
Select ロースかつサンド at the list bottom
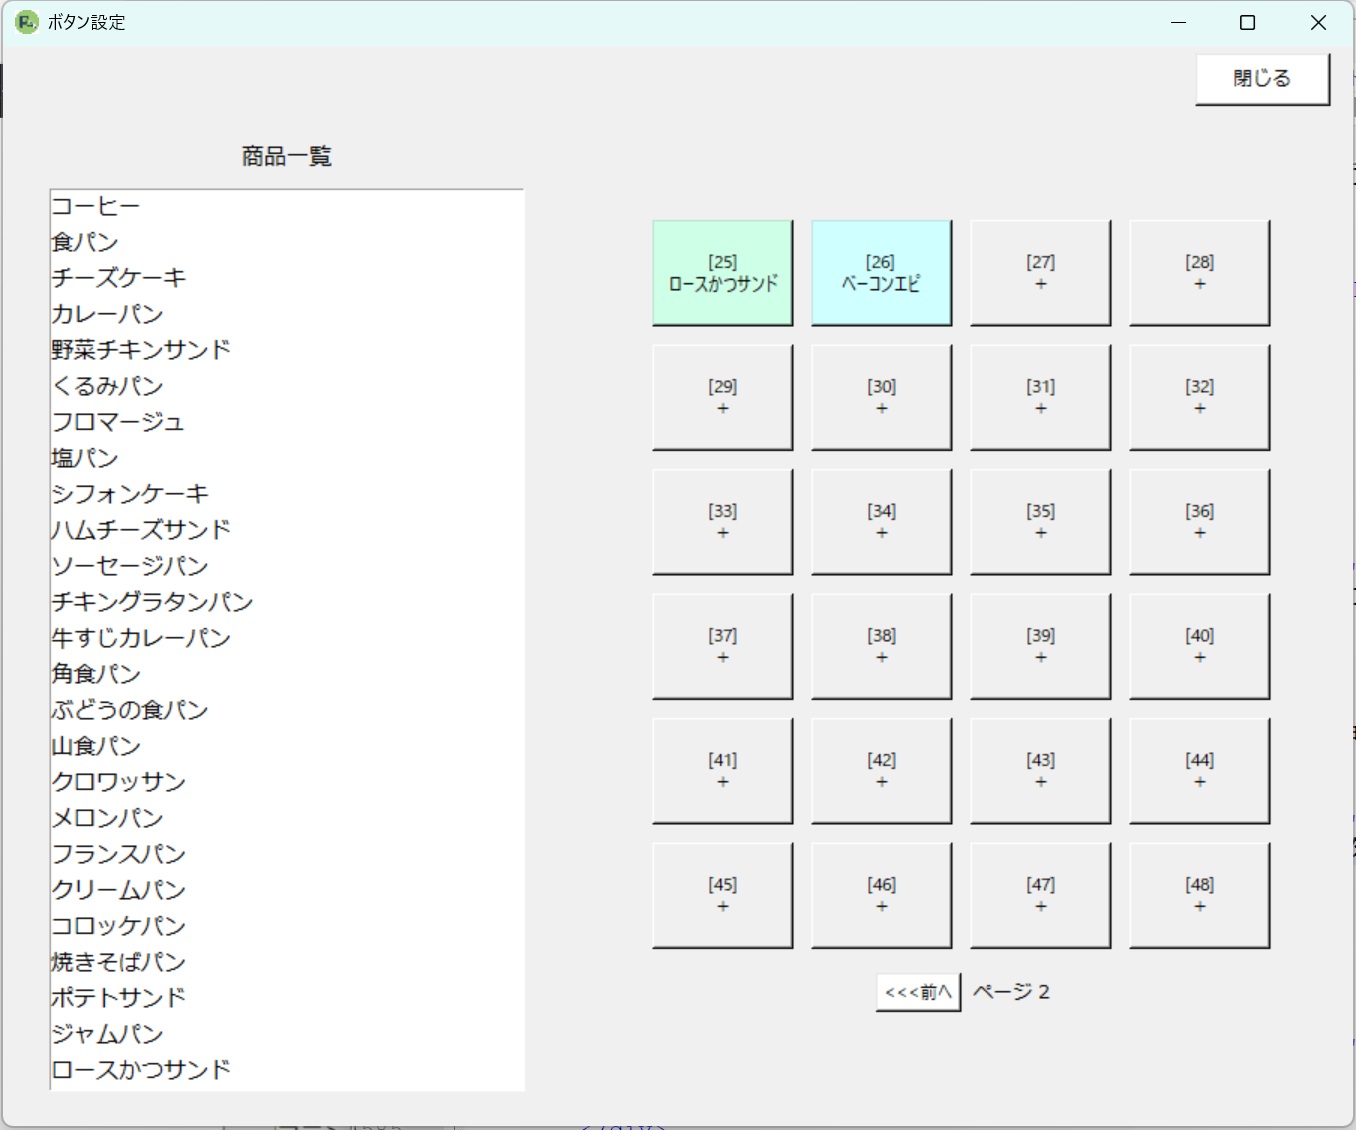pos(140,1069)
